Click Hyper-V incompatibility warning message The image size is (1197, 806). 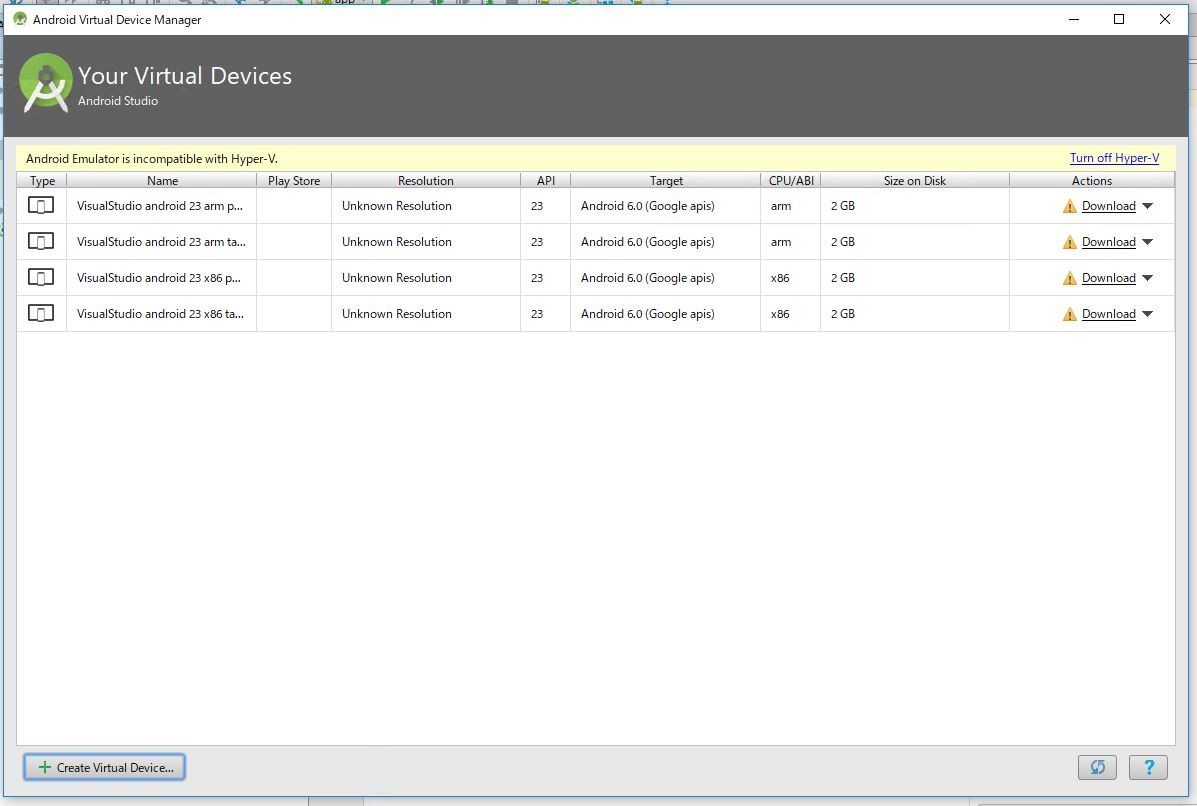pyautogui.click(x=151, y=159)
